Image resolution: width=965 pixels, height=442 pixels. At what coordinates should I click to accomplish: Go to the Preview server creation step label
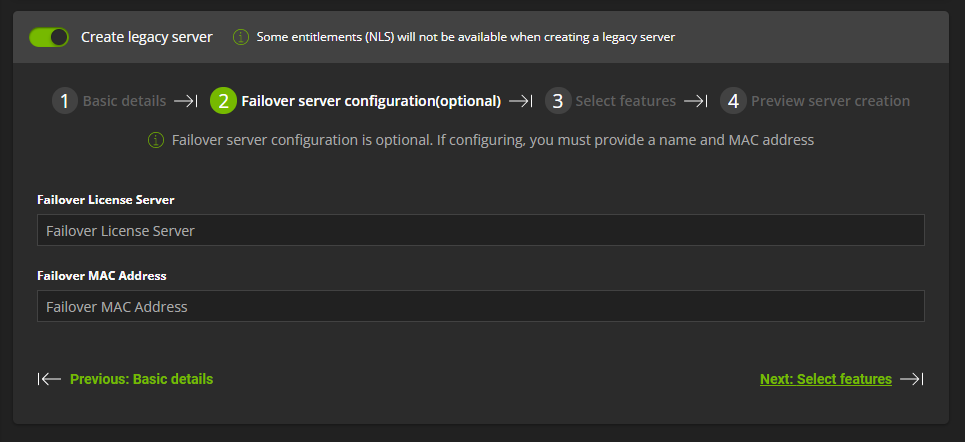830,101
